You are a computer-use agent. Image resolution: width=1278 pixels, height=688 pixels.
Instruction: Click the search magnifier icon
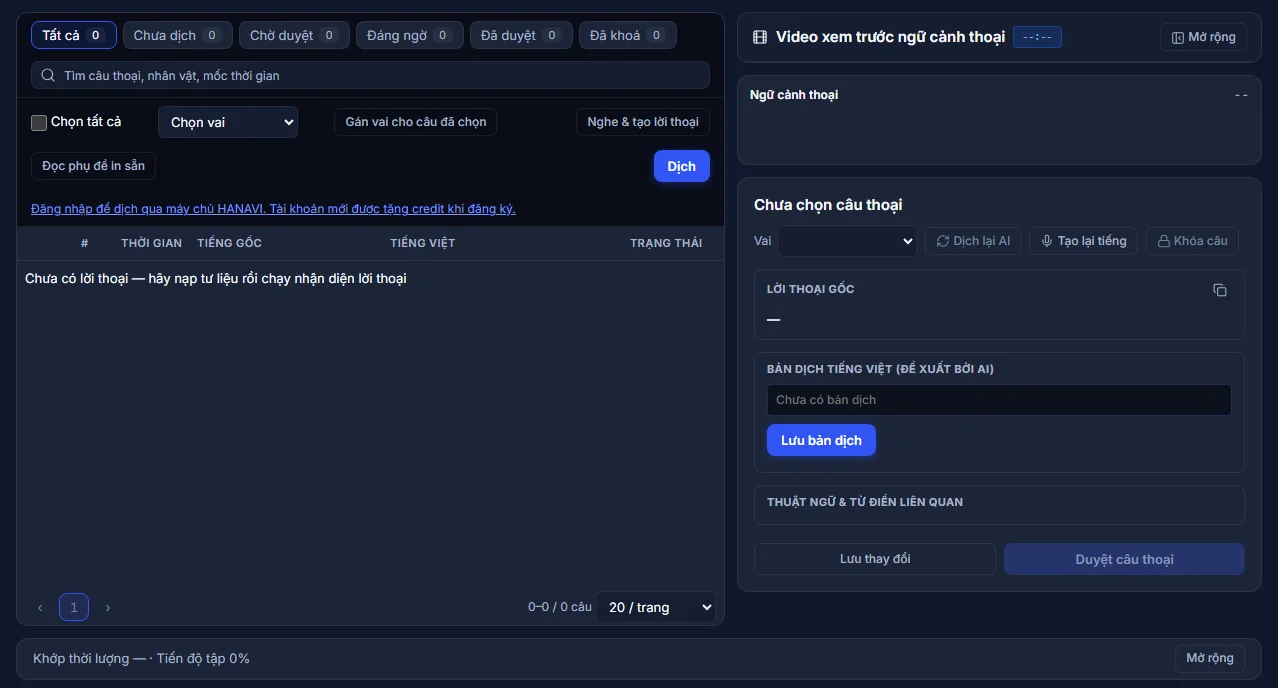point(48,75)
